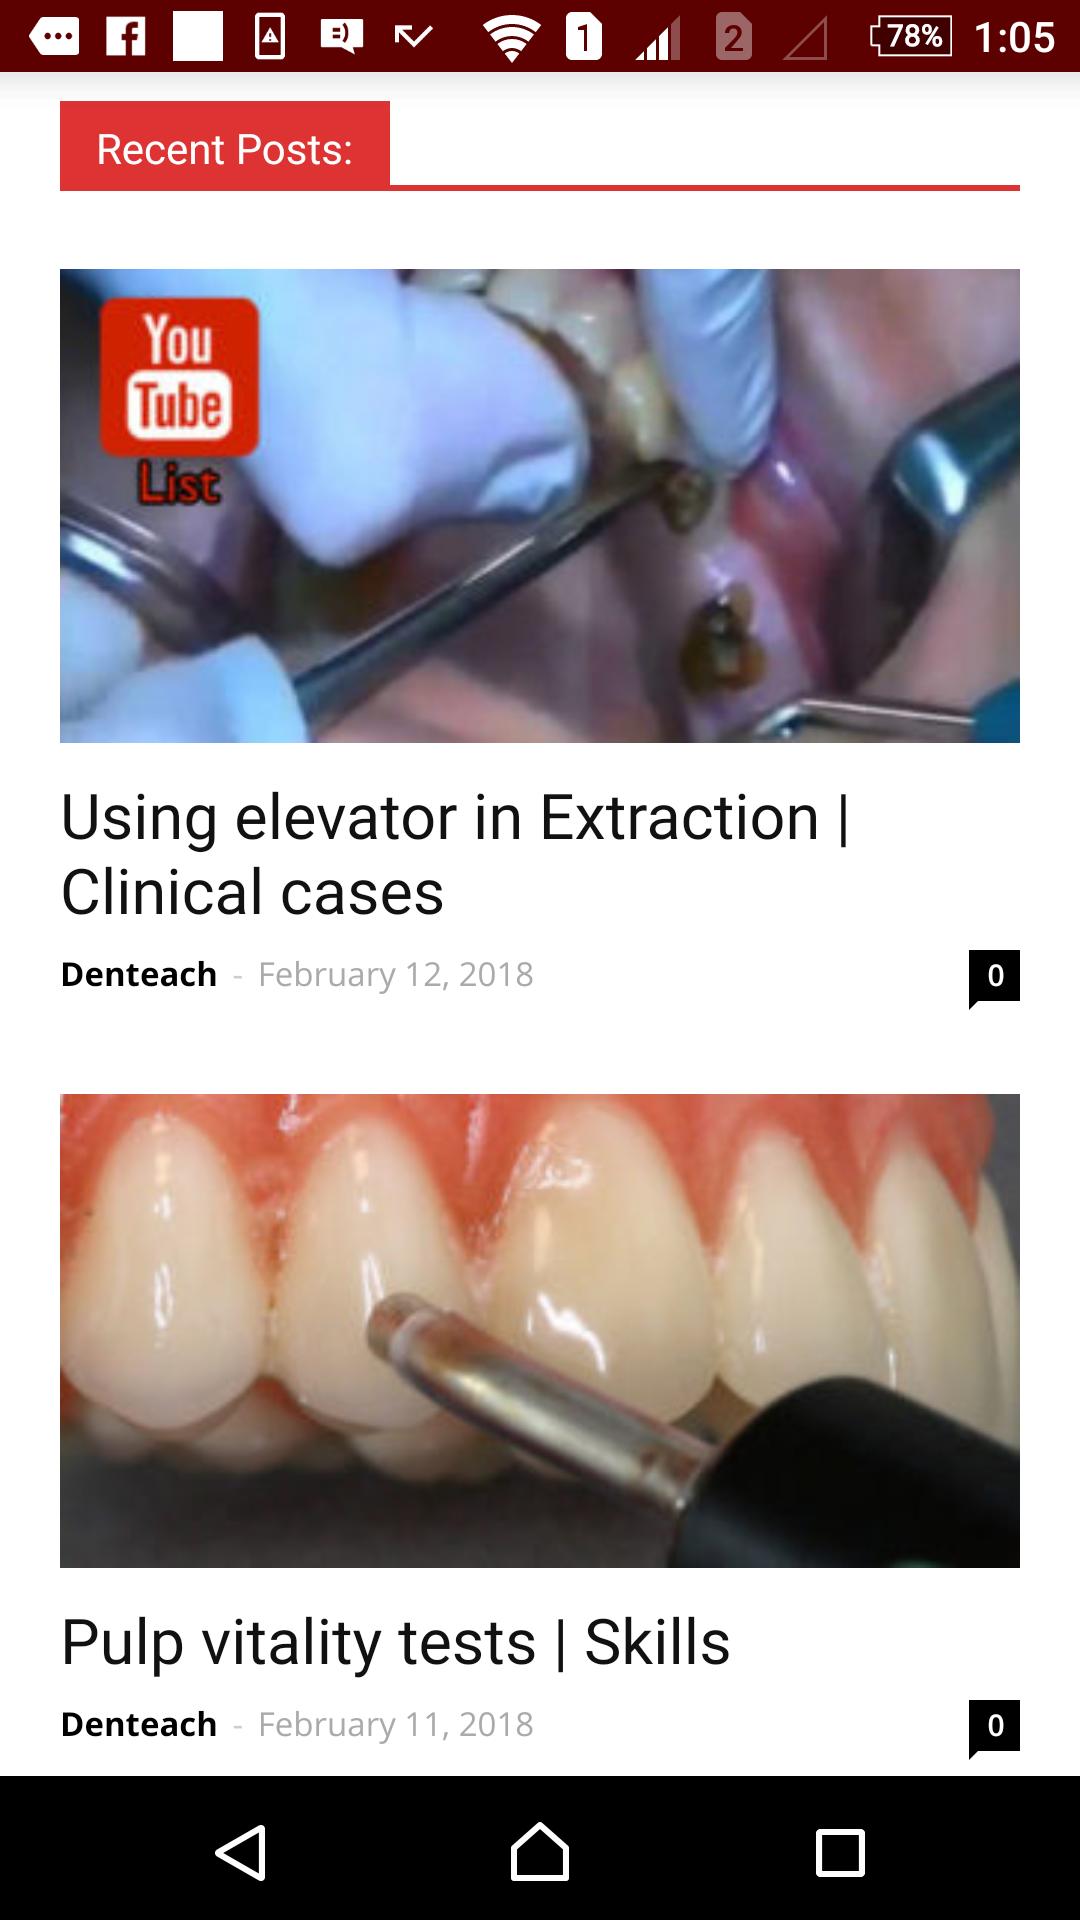Open 'Pulp vitality tests | Skills' article

click(395, 1643)
